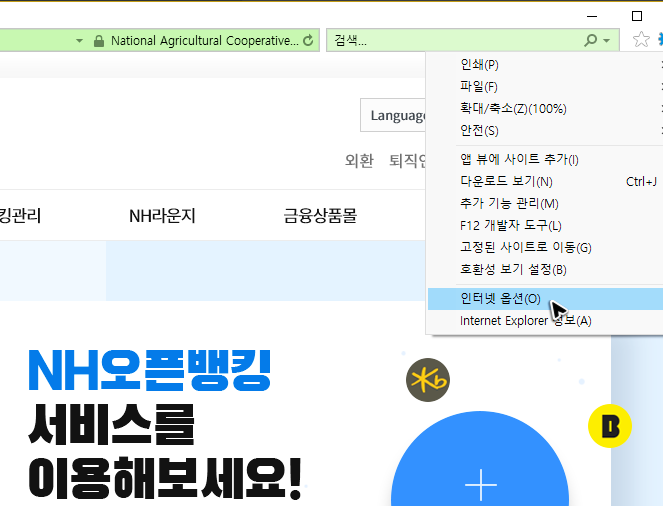Open the 금융상품몰 navigation item
Image resolution: width=663 pixels, height=506 pixels.
click(x=320, y=216)
